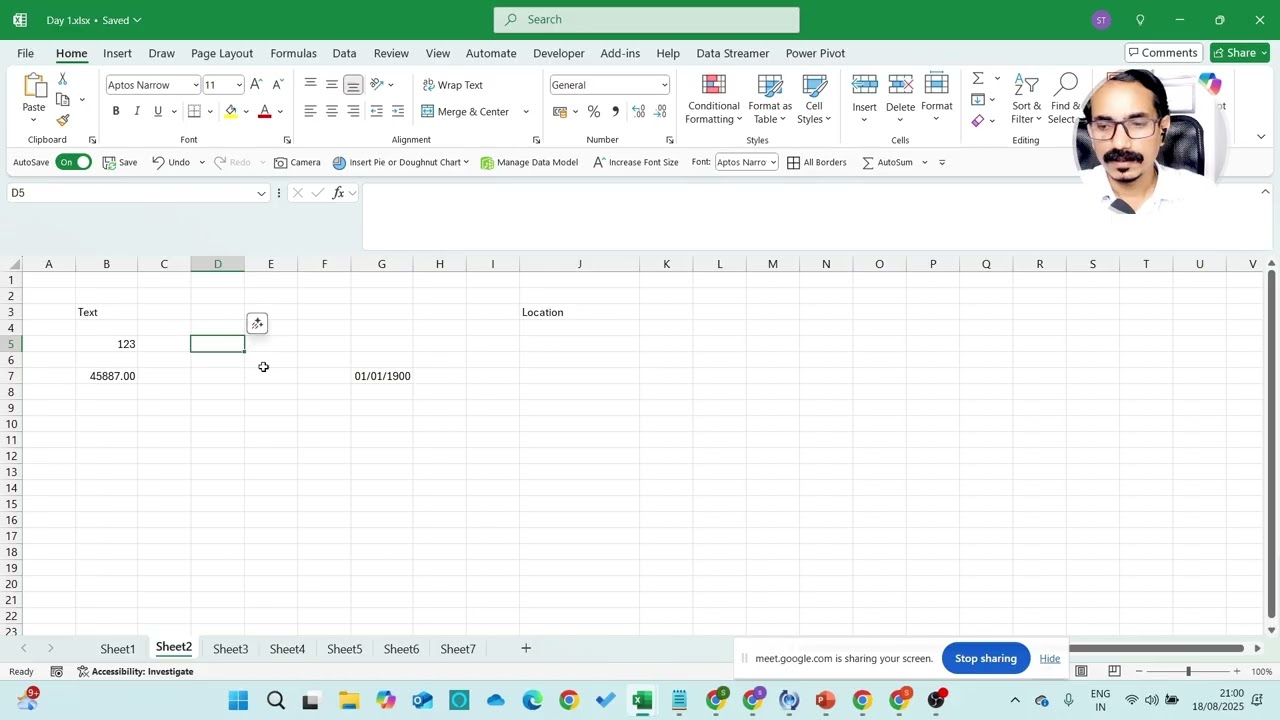Click Increase Decimal icon
This screenshot has width=1280, height=720.
coord(640,111)
